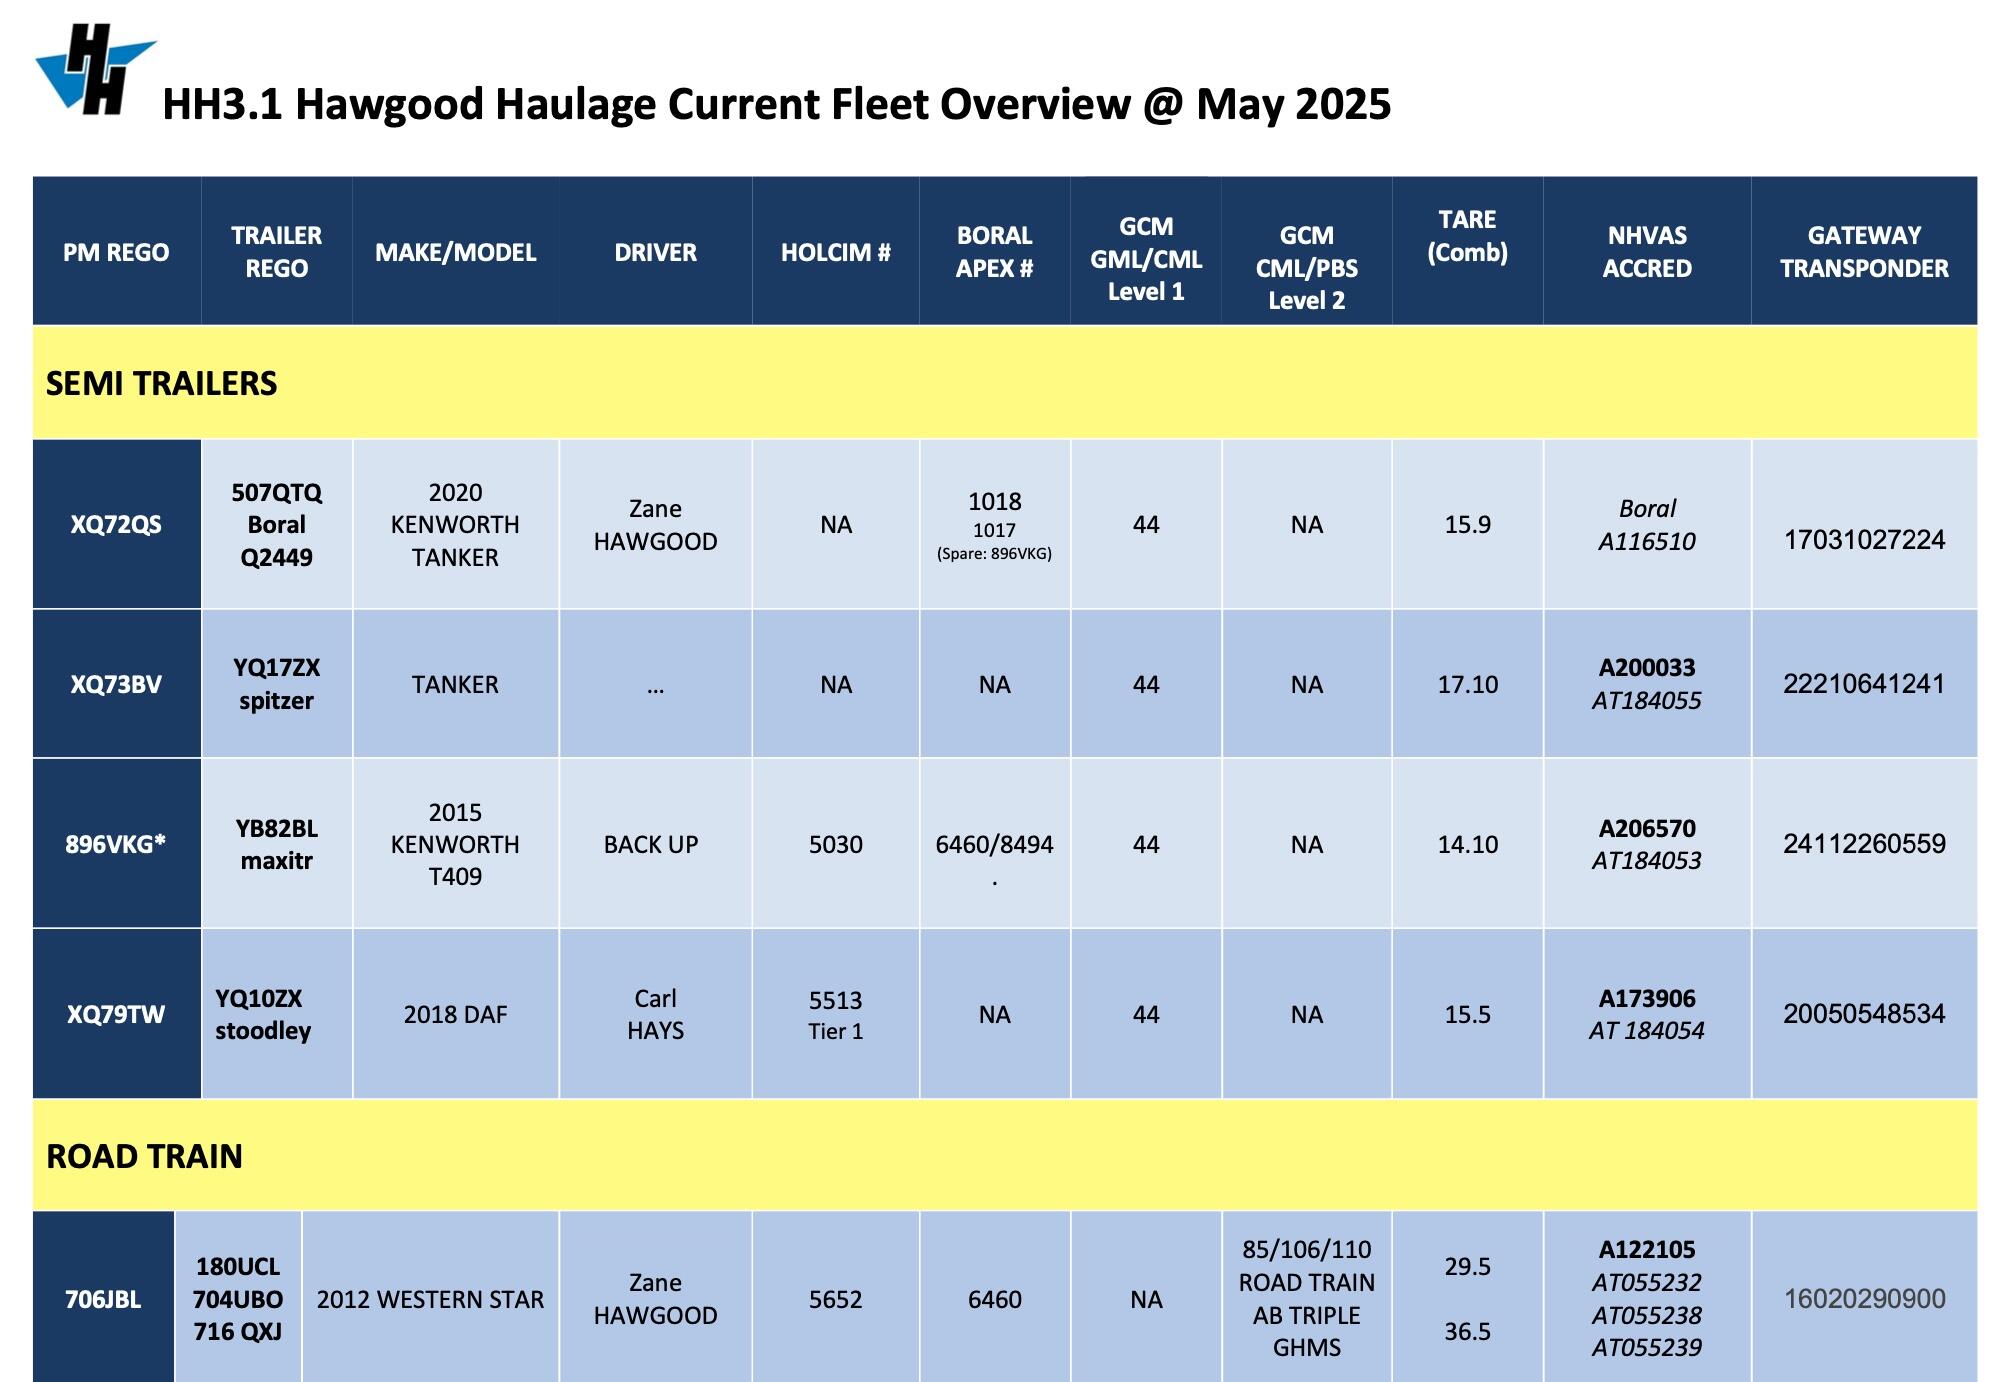Click Holcim number 5030
This screenshot has width=2010, height=1382.
(x=836, y=844)
